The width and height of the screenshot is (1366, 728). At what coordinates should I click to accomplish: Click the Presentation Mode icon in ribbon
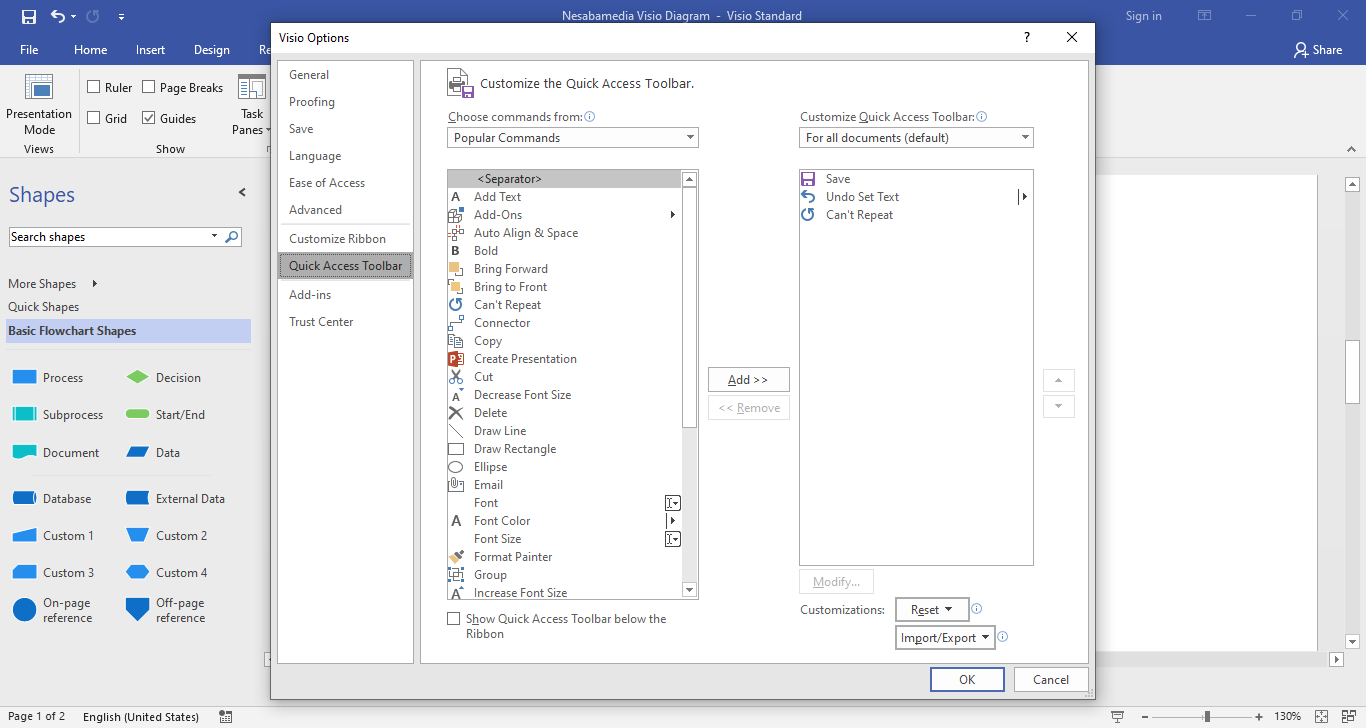coord(39,88)
